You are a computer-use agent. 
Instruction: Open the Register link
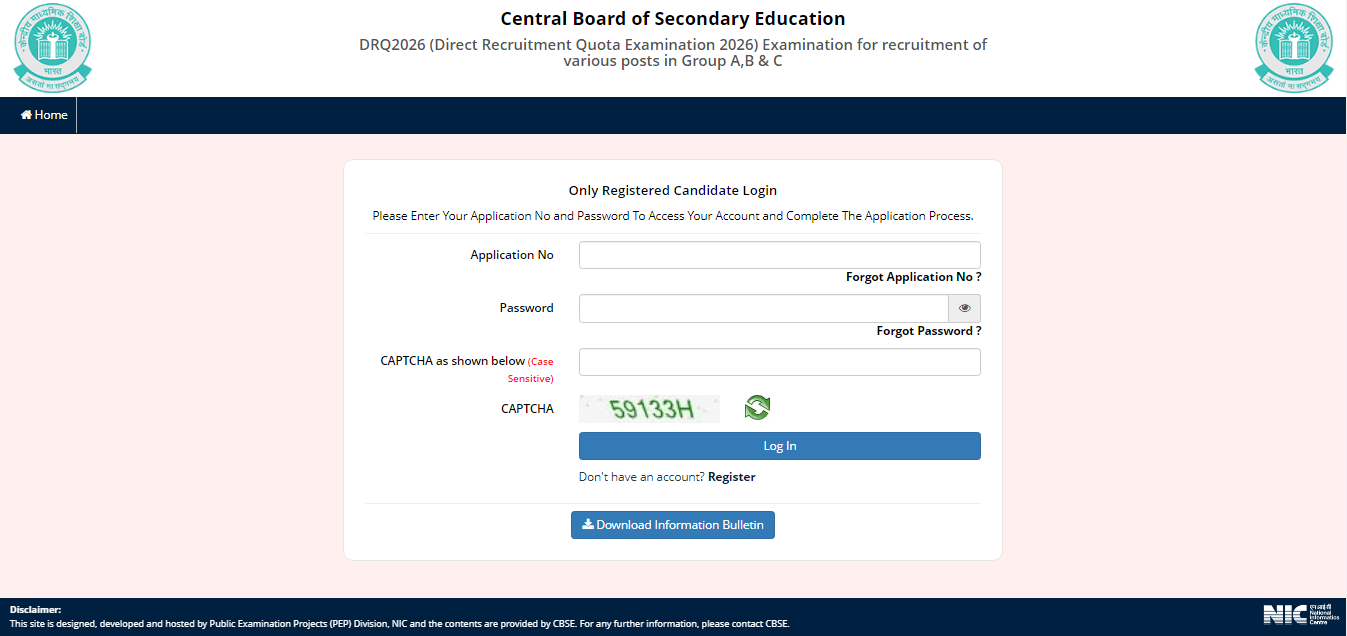pos(731,476)
